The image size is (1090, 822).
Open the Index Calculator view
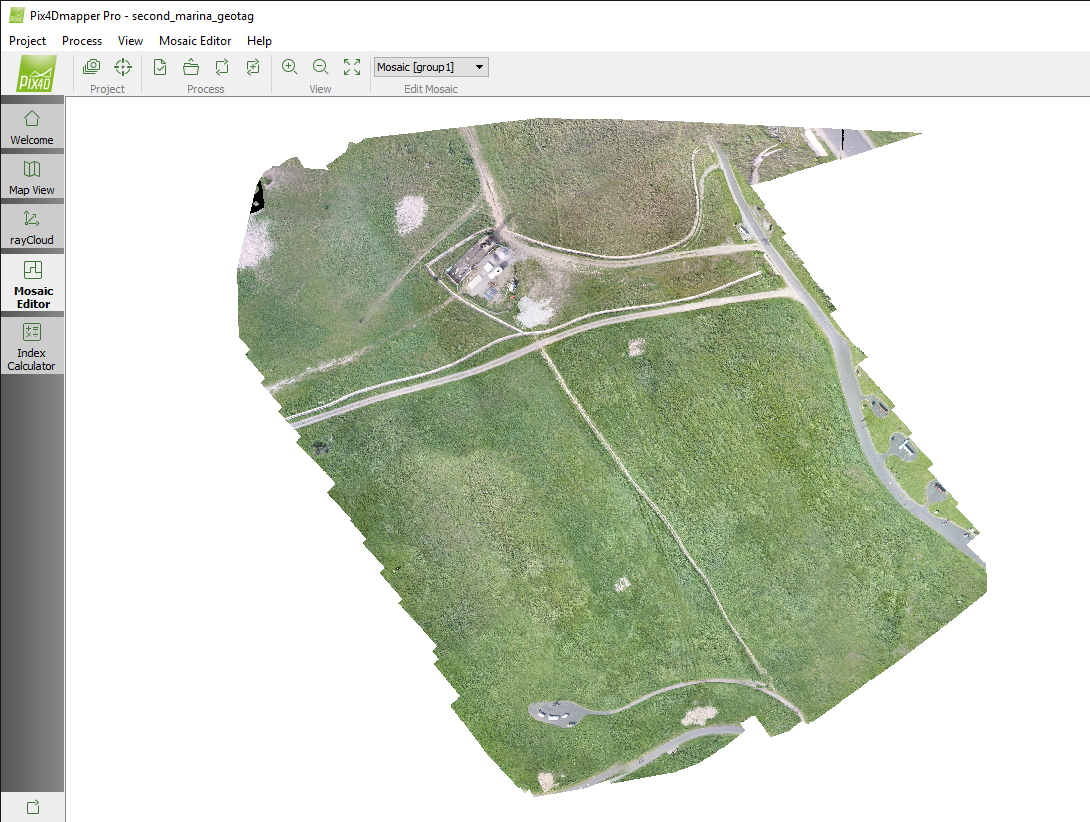(32, 346)
